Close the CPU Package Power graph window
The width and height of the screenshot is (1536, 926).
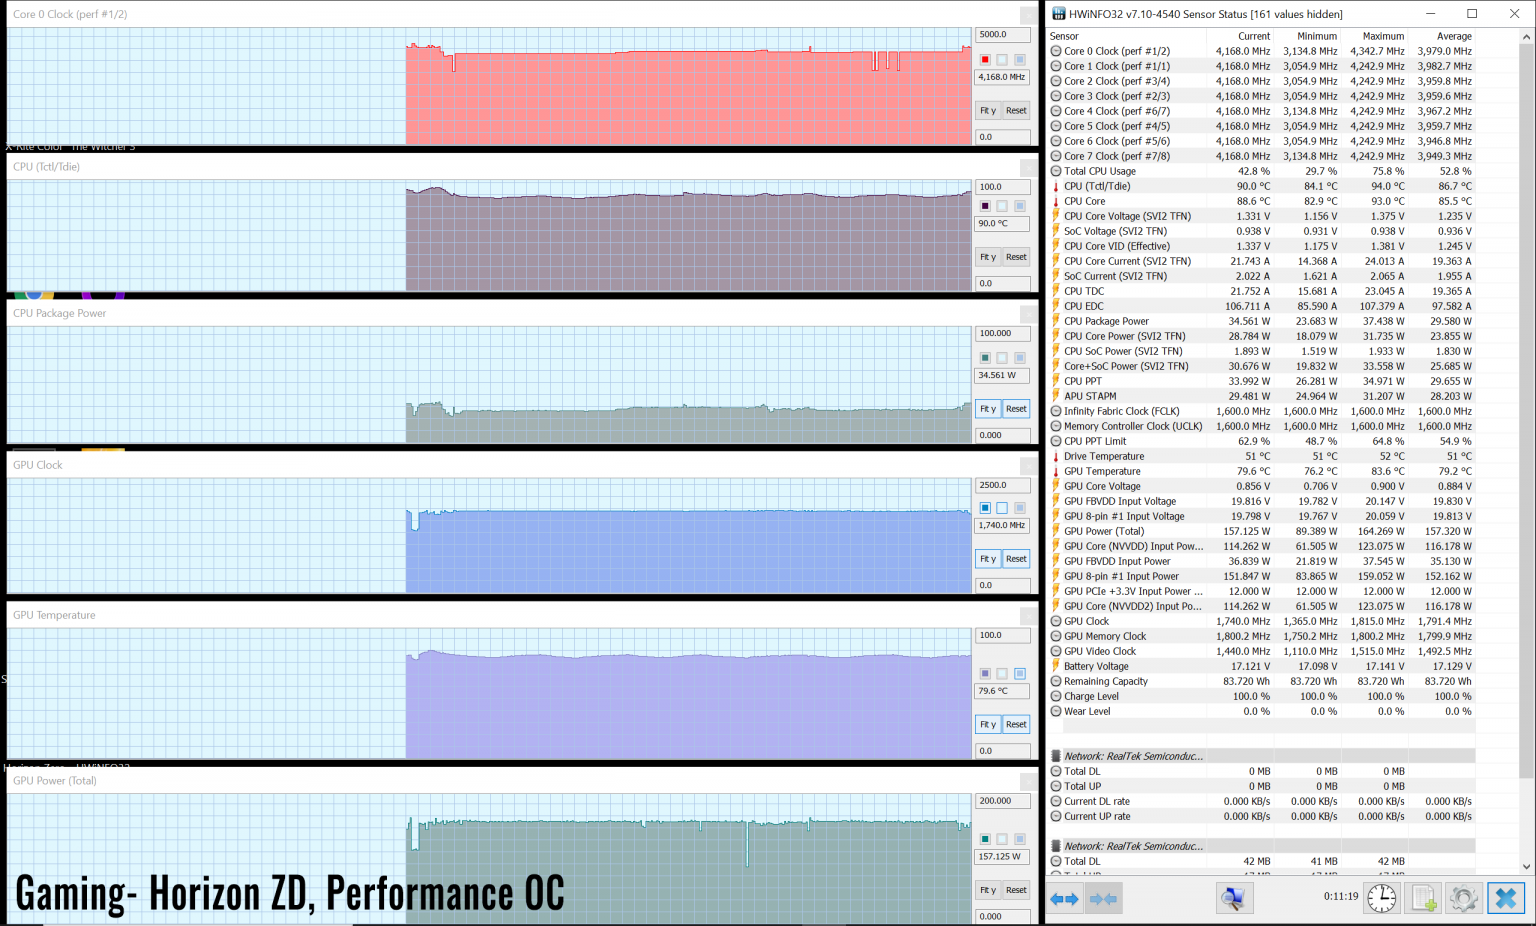tap(1028, 315)
